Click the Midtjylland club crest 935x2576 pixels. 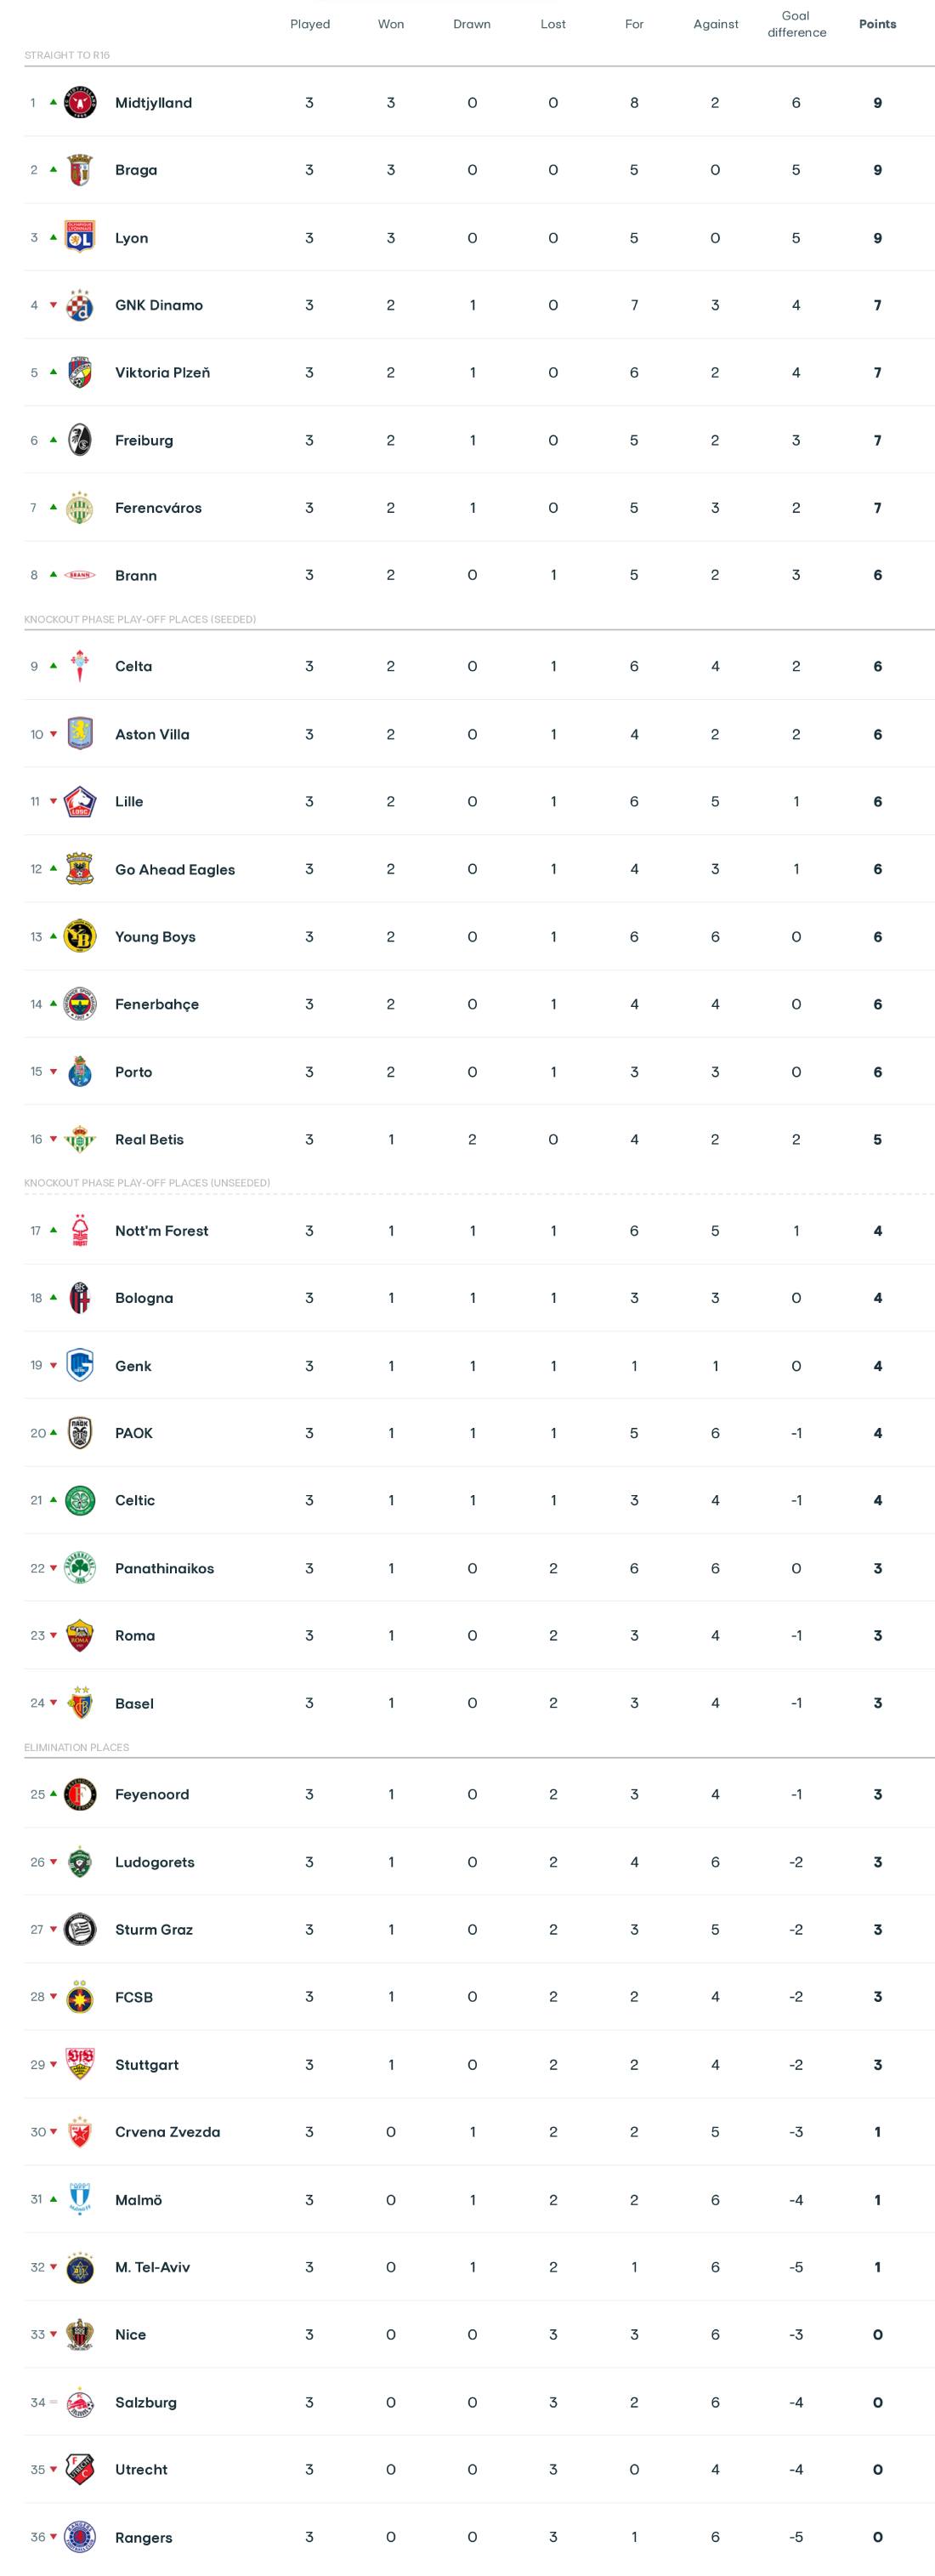tap(79, 103)
